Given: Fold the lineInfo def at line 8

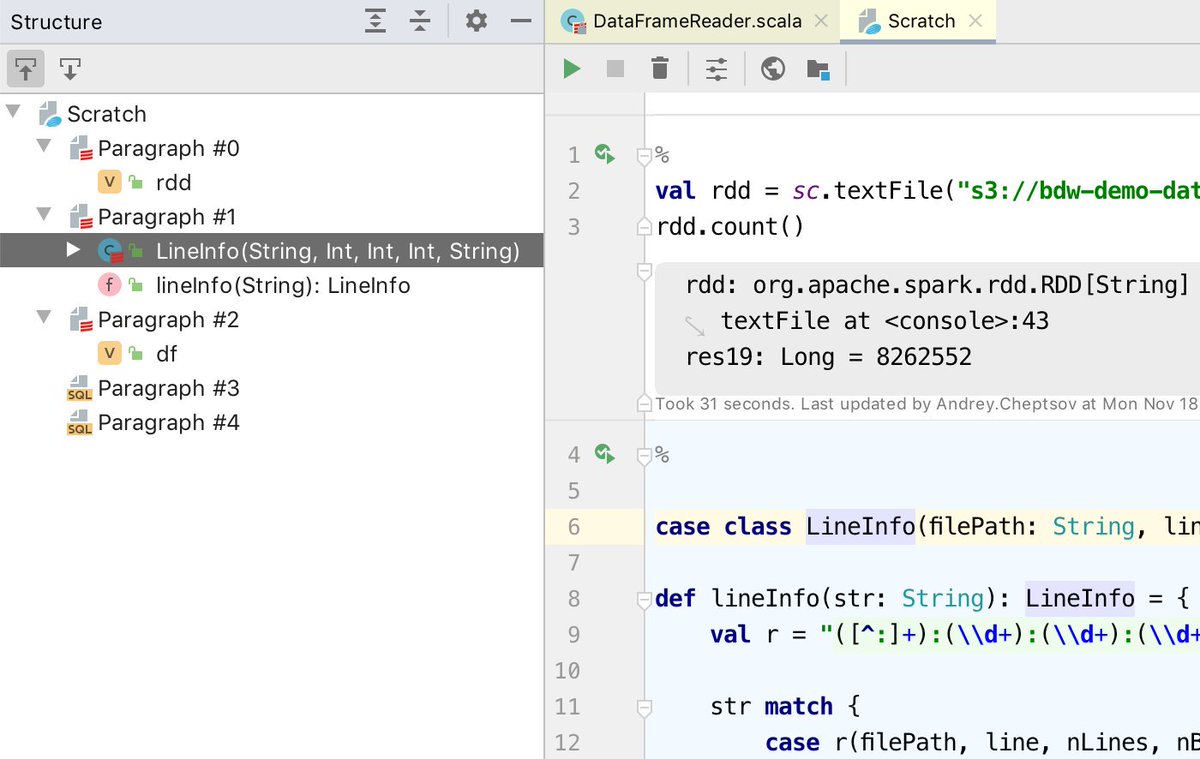Looking at the screenshot, I should pos(644,599).
